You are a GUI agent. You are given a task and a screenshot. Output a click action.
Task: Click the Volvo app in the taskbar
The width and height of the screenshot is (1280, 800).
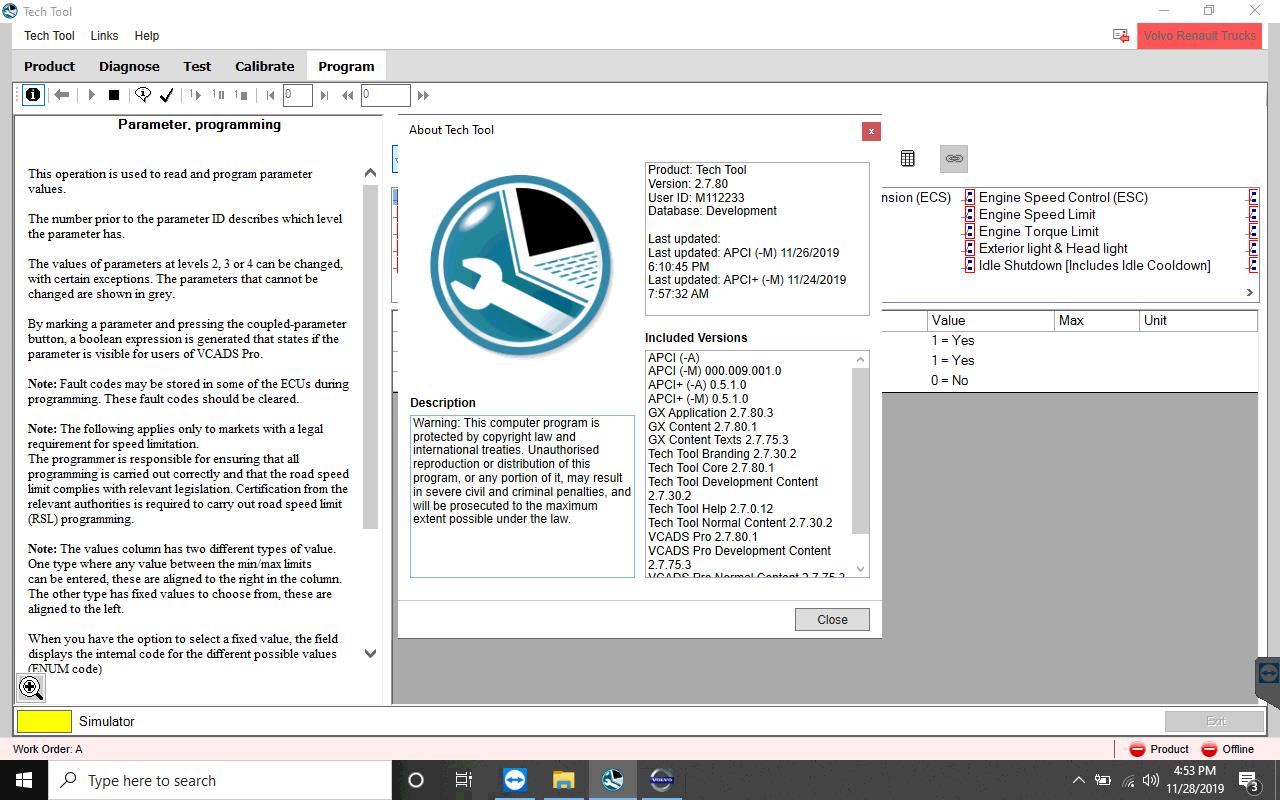[661, 780]
